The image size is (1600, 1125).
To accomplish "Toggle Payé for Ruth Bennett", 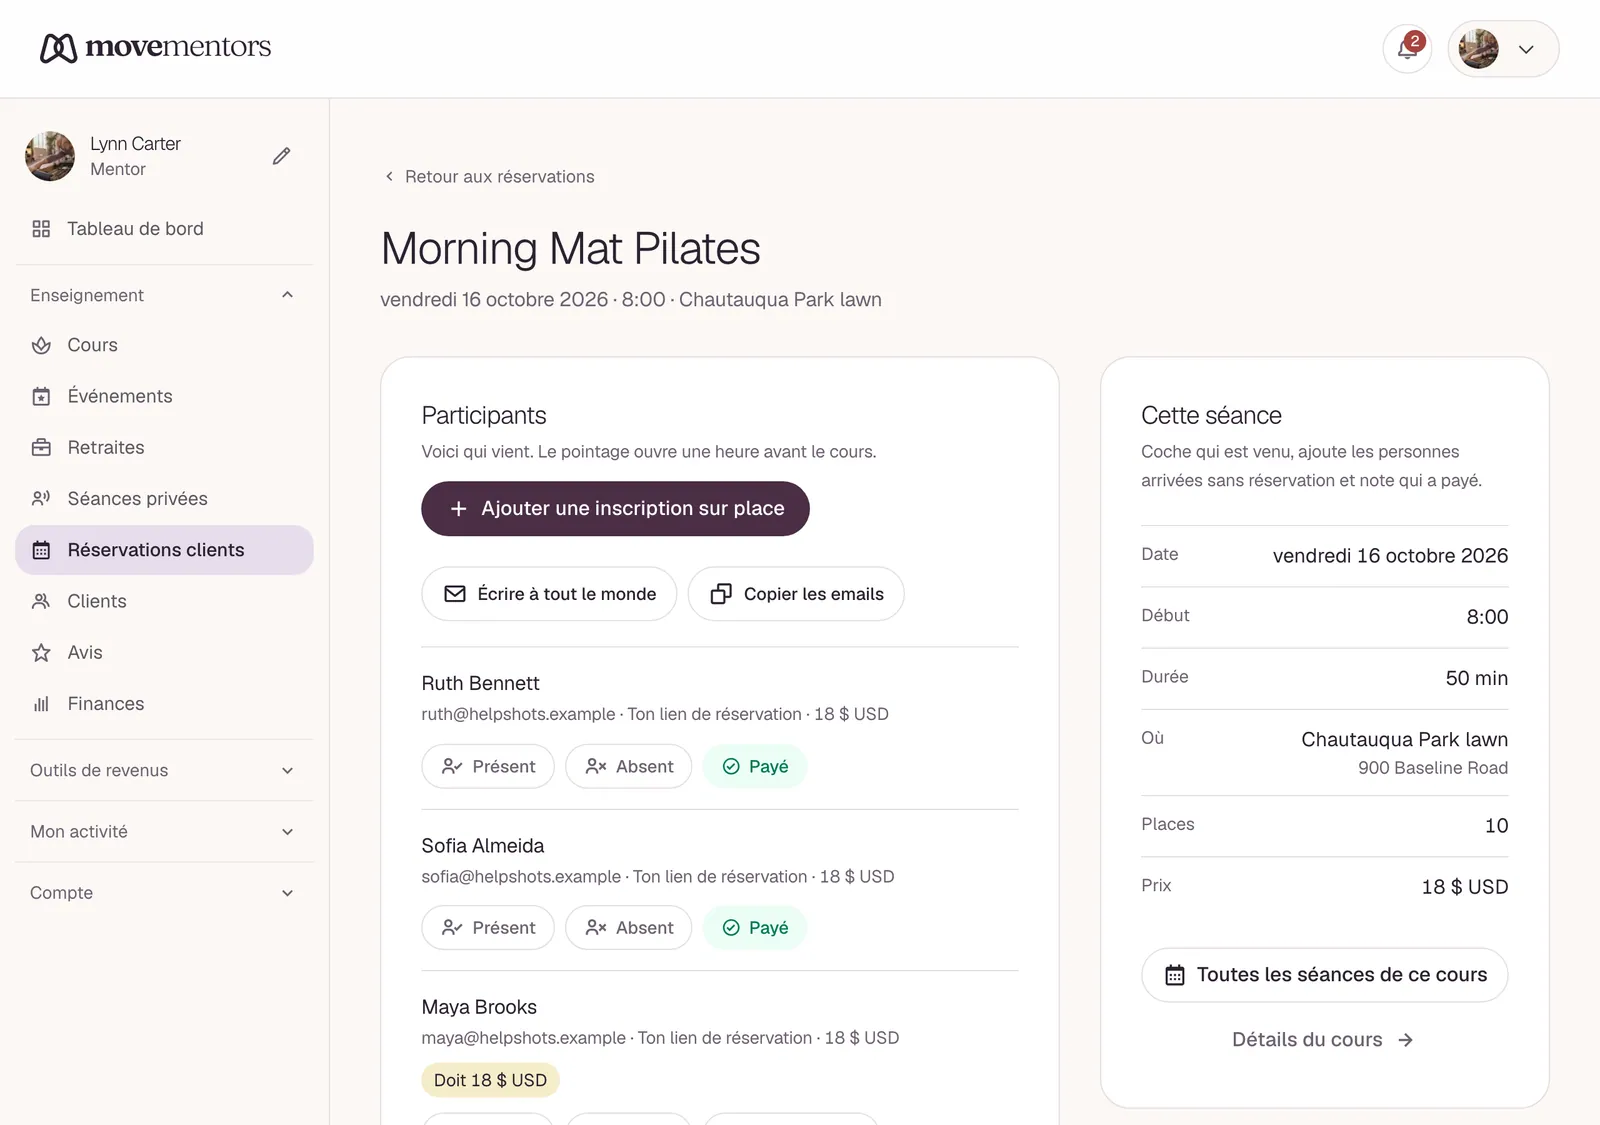I will pyautogui.click(x=755, y=766).
